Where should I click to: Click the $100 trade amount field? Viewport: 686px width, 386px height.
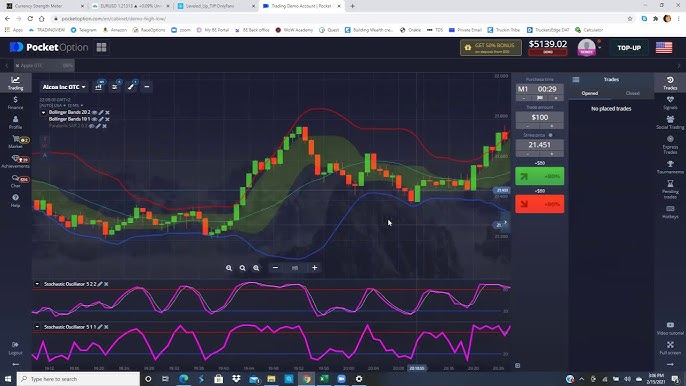point(539,117)
